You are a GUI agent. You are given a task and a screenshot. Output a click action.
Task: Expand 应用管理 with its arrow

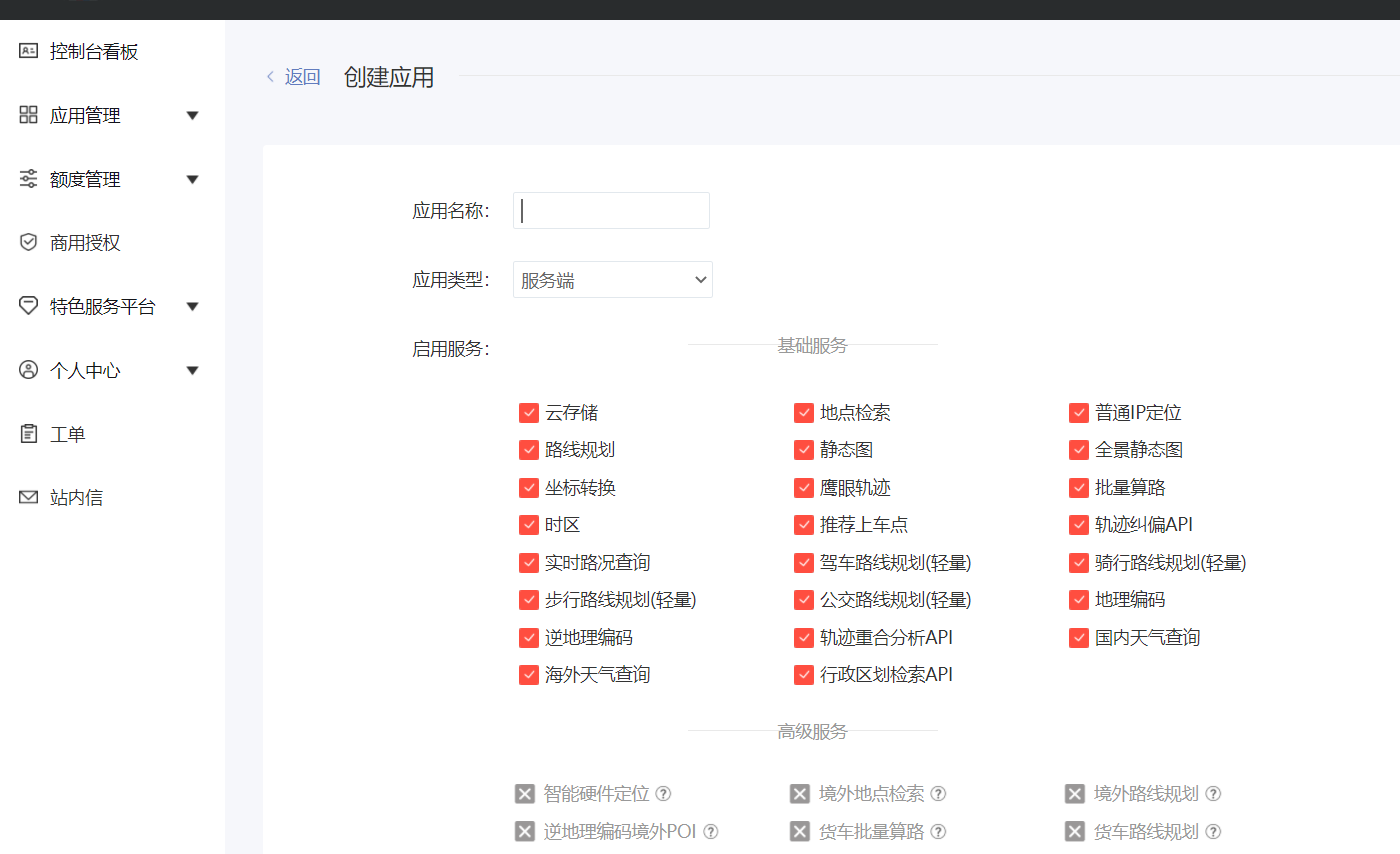click(193, 116)
